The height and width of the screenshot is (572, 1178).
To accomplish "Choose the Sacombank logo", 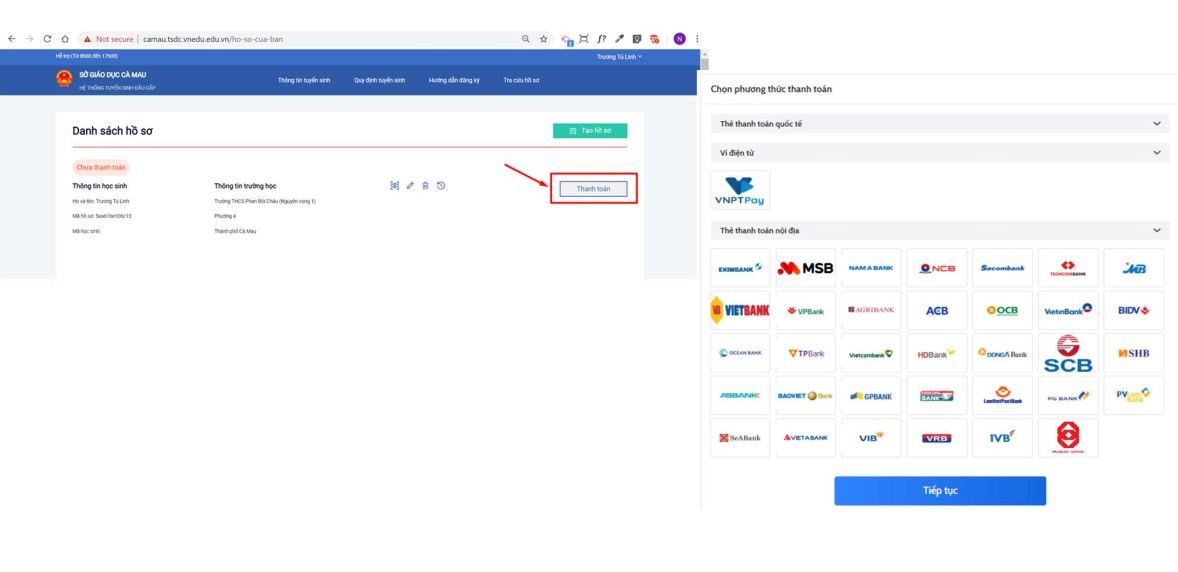I will point(1002,268).
